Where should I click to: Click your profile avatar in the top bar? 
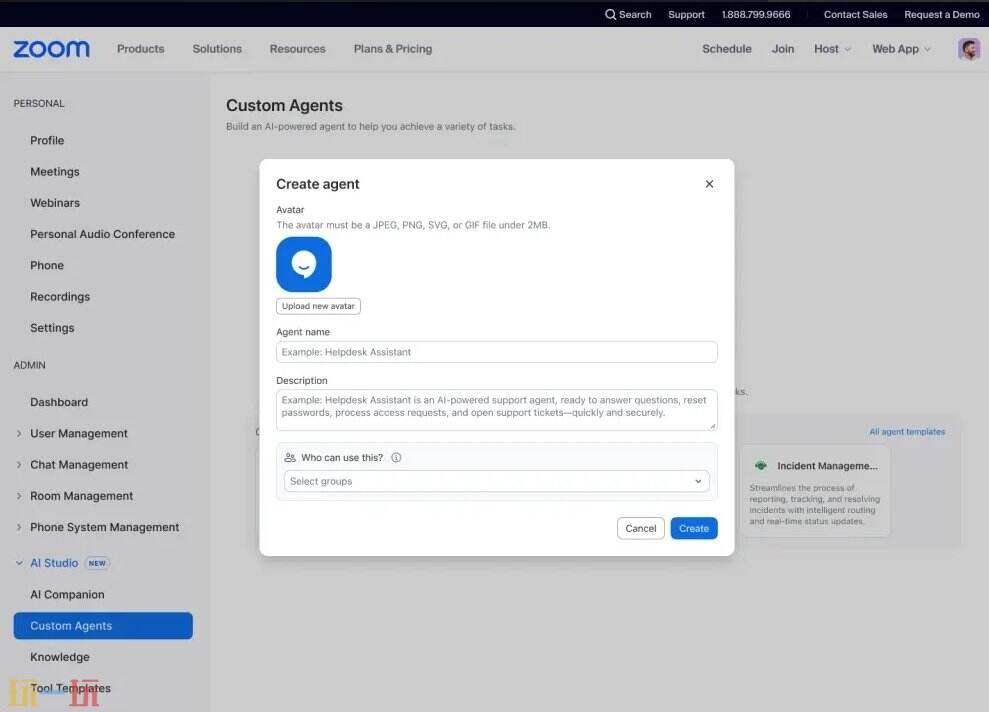click(x=968, y=48)
